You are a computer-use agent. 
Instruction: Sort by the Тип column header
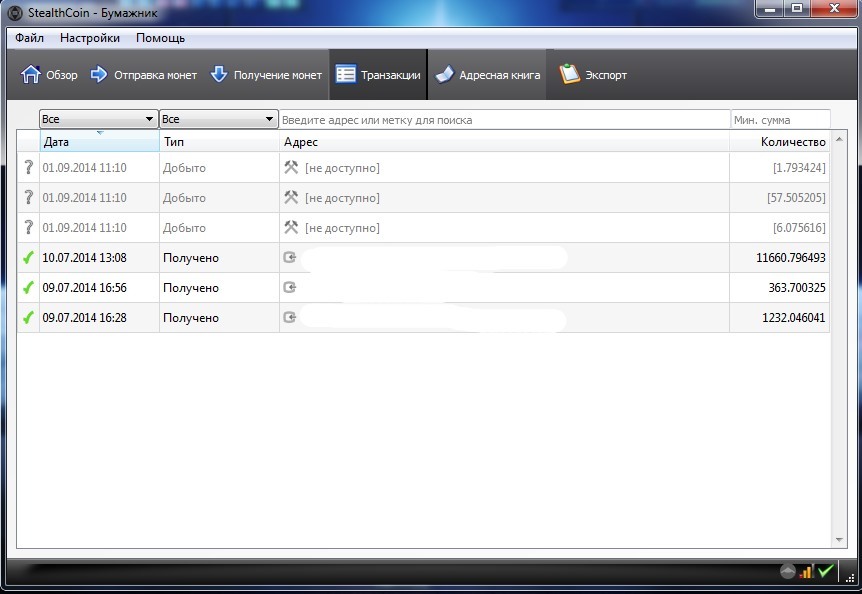(x=219, y=141)
